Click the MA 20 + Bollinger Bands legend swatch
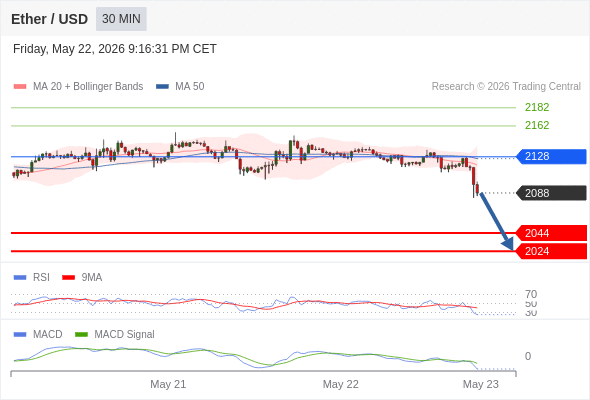590x400 pixels. pyautogui.click(x=20, y=87)
